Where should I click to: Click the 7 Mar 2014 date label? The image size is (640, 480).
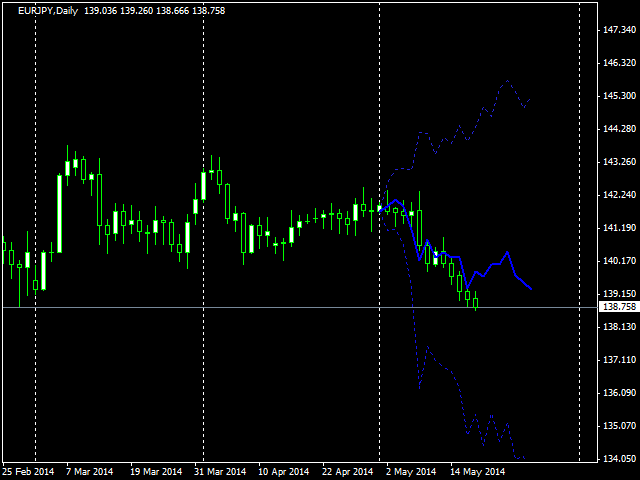point(89,472)
